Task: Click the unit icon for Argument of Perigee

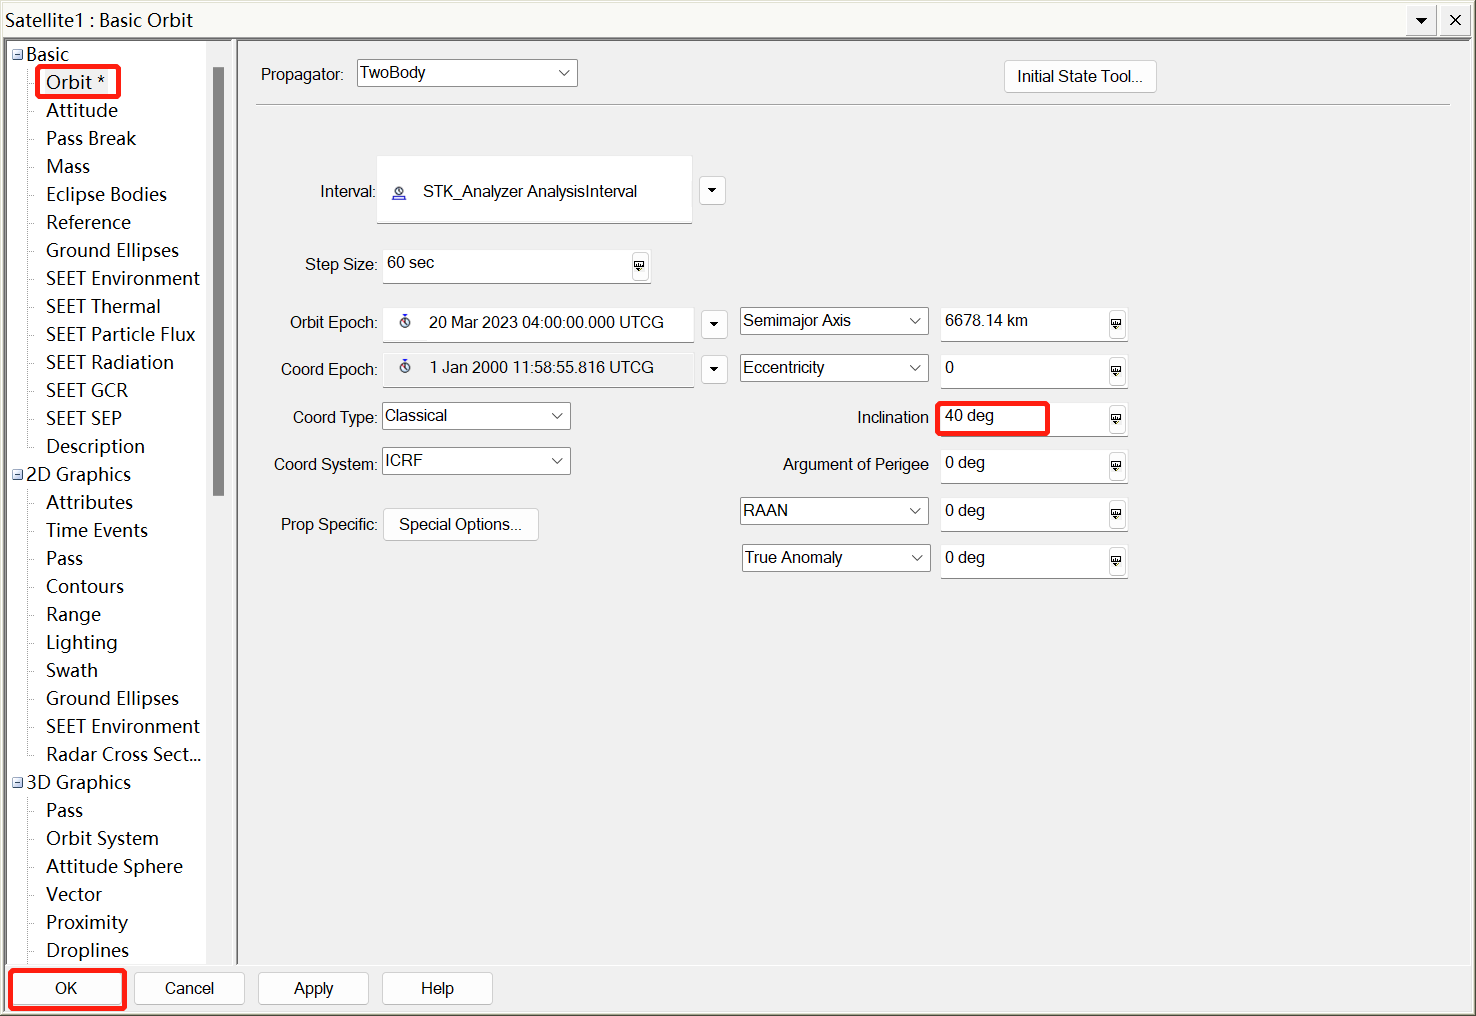Action: 1116,466
